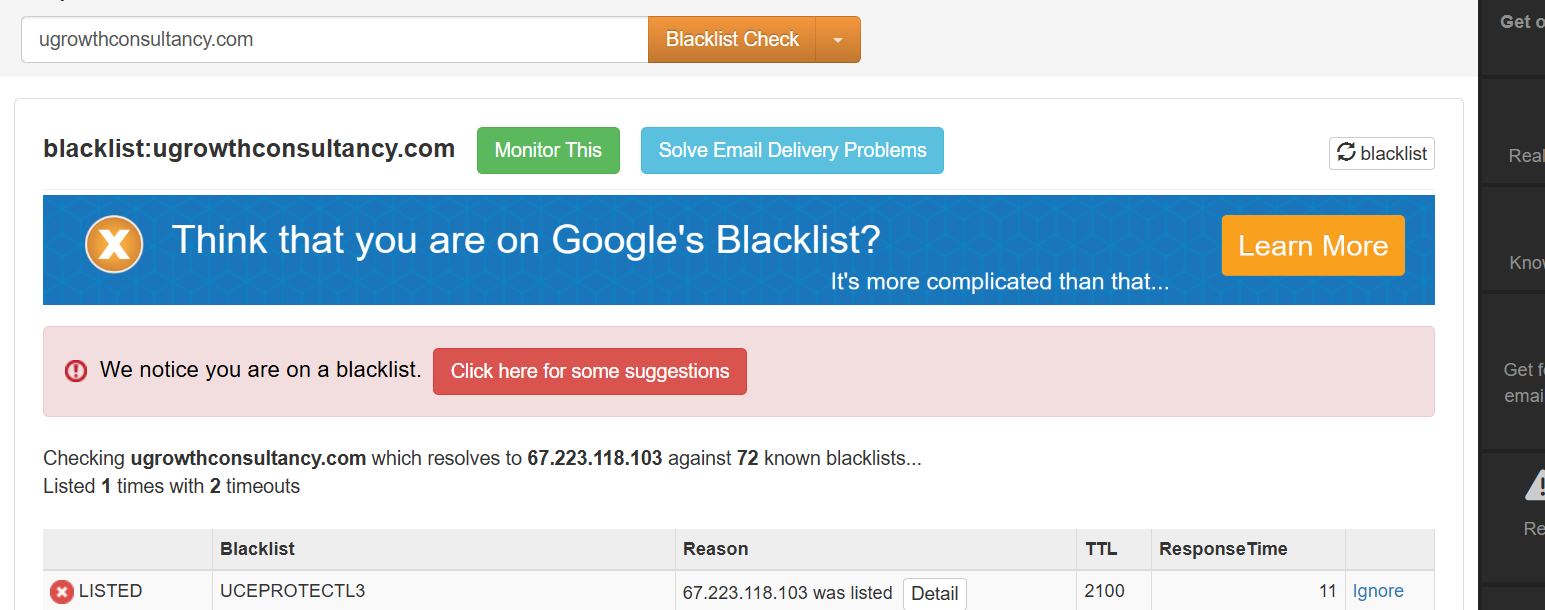Image resolution: width=1545 pixels, height=610 pixels.
Task: Open the dropdown arrow beside Blacklist Check
Action: (x=838, y=40)
